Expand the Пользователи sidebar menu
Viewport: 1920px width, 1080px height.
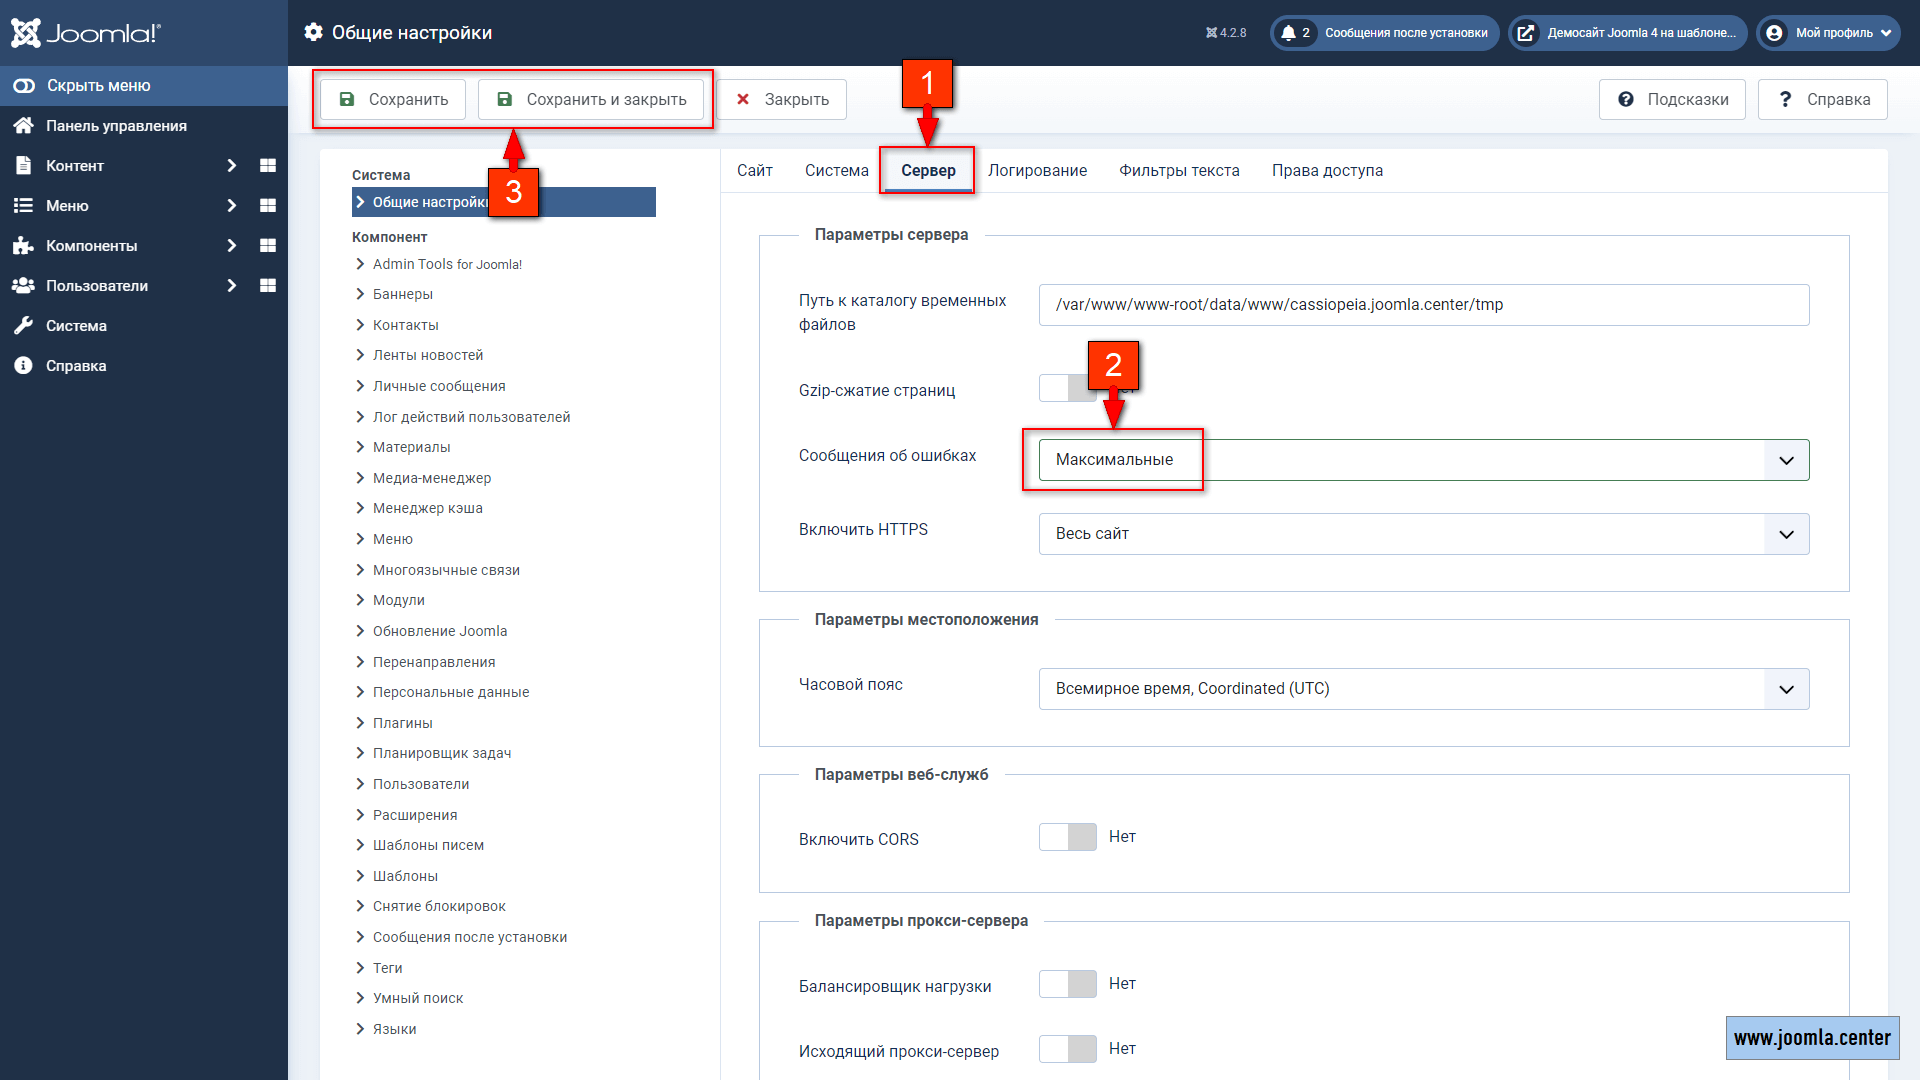232,285
